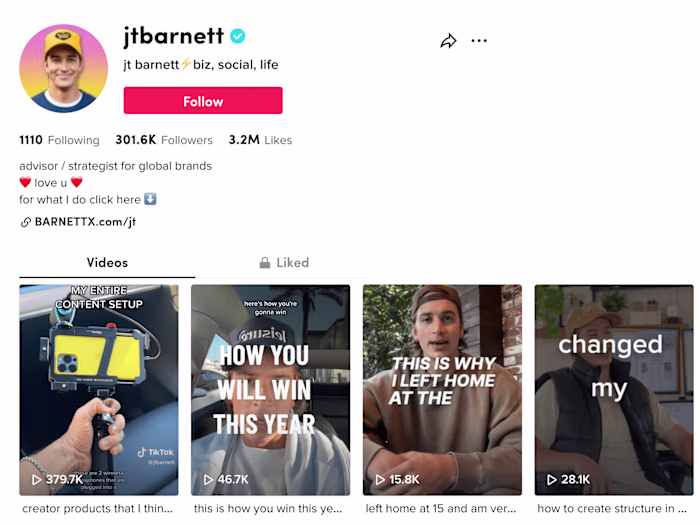700x525 pixels.
Task: Open the 'How You Will Win This Year' video
Action: (270, 390)
